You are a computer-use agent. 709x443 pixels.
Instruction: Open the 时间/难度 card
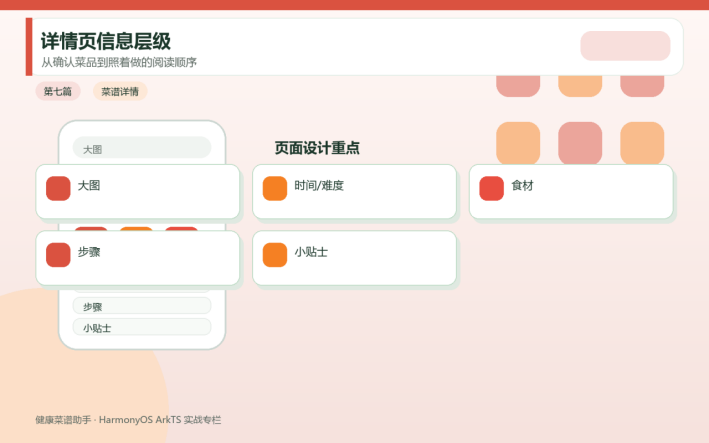point(354,192)
